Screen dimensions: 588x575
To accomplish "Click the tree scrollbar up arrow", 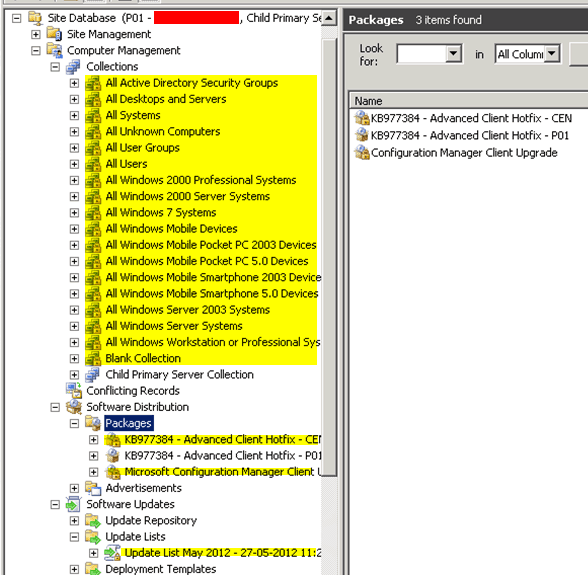I will pos(329,18).
